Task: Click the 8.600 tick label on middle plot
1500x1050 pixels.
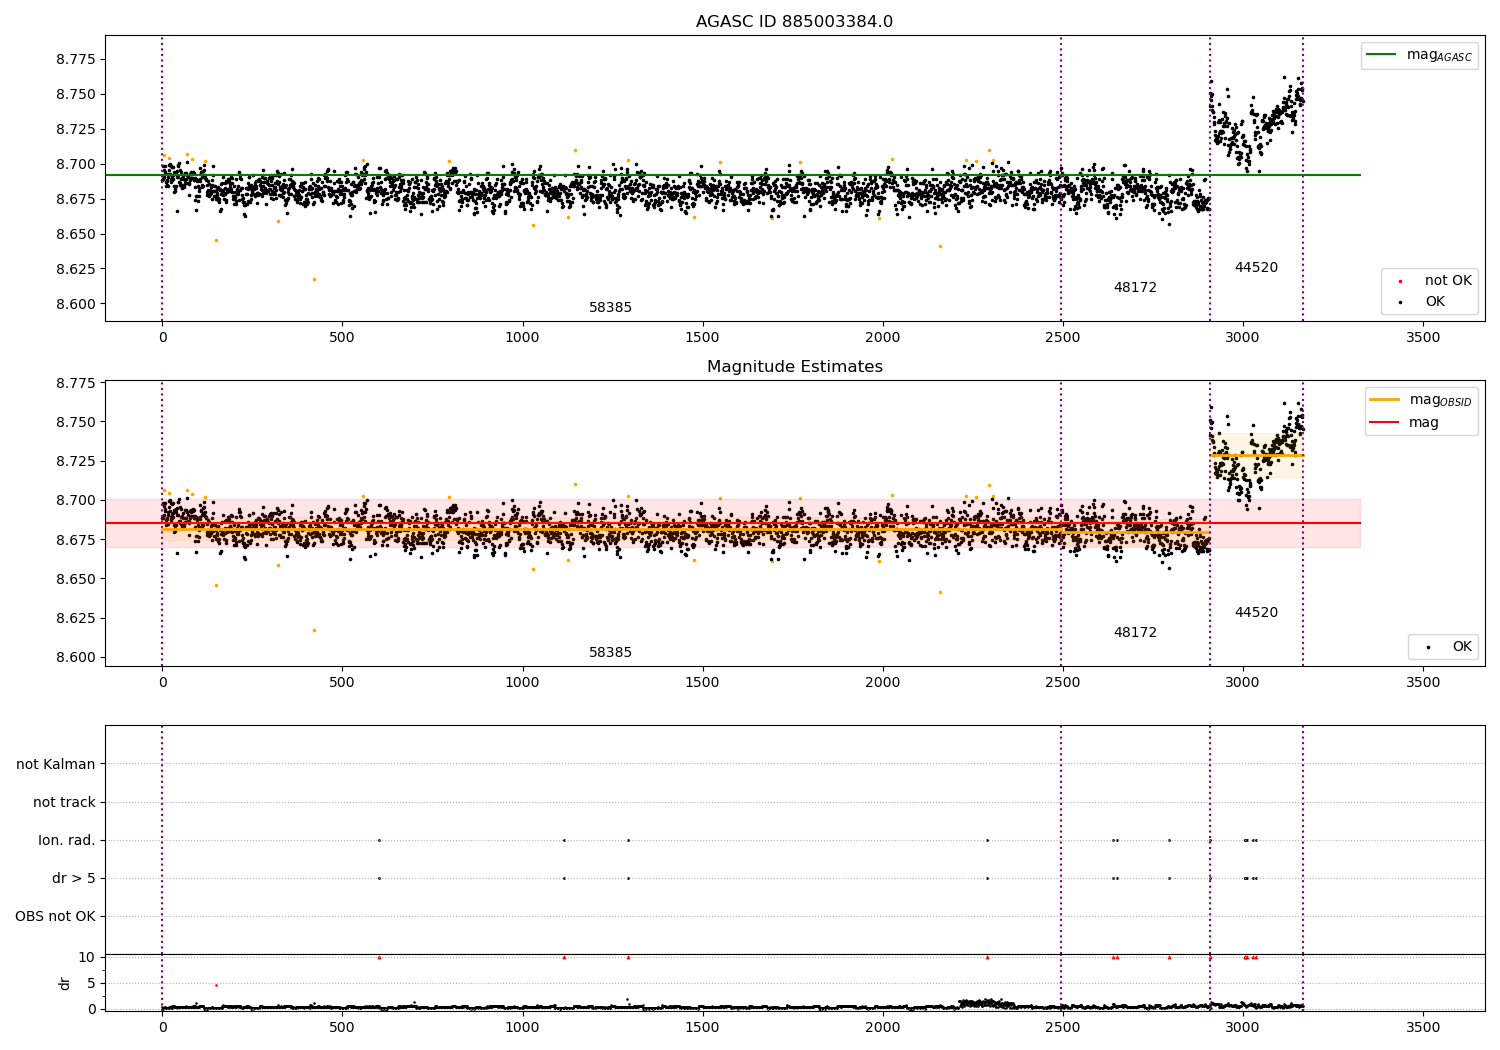Action: (x=76, y=657)
